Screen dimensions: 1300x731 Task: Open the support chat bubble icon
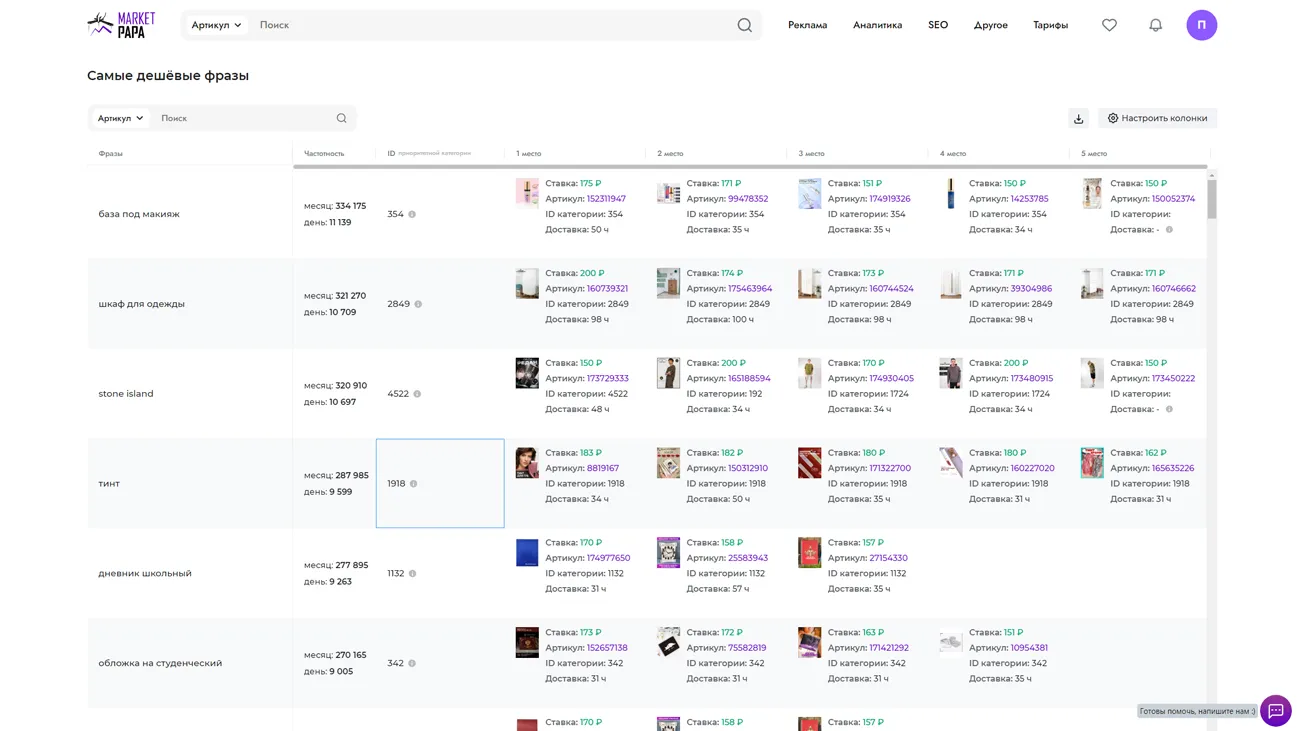[x=1275, y=710]
